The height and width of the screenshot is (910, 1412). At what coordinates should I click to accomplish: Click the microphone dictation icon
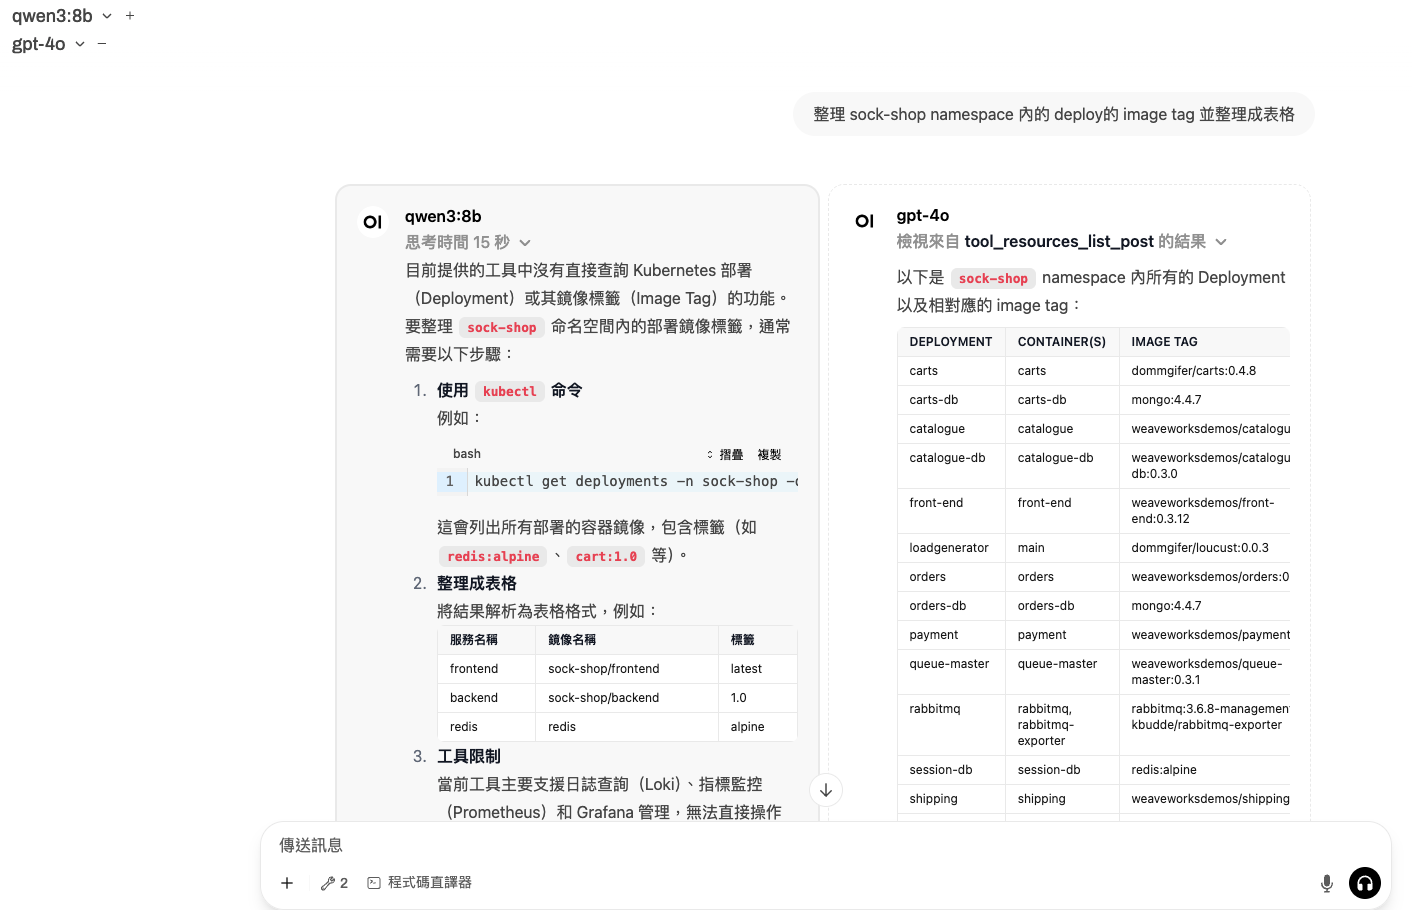(1326, 883)
